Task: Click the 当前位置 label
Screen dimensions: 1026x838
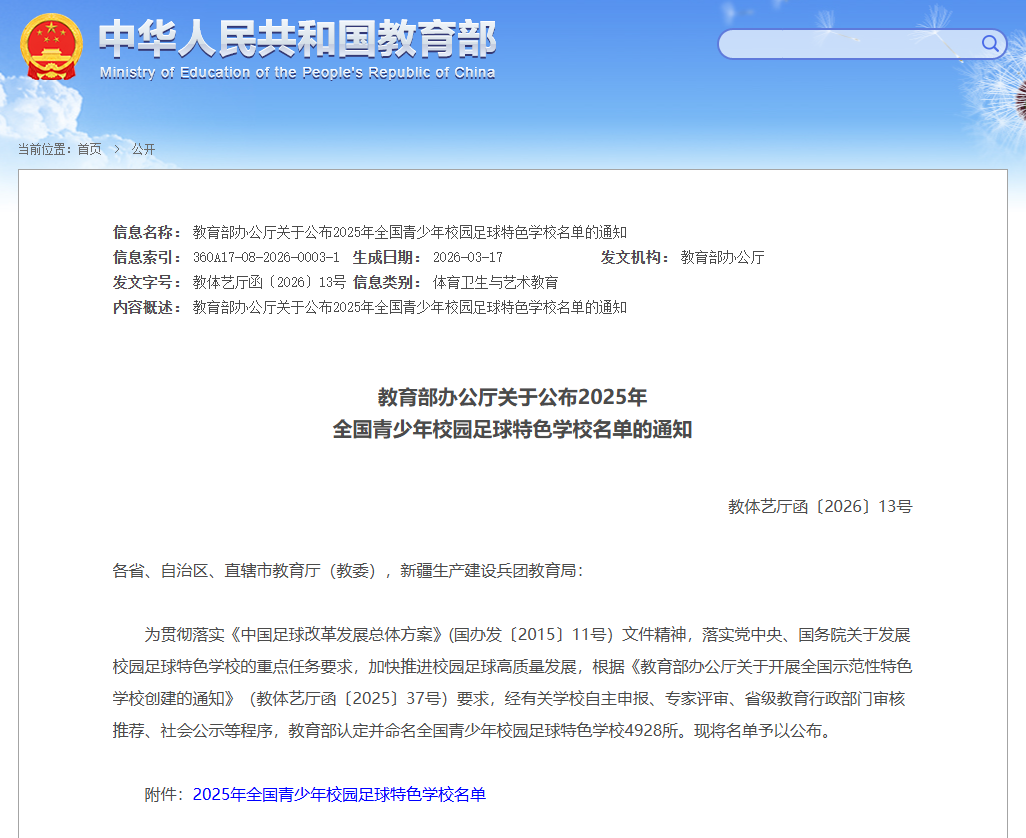Action: pos(44,149)
